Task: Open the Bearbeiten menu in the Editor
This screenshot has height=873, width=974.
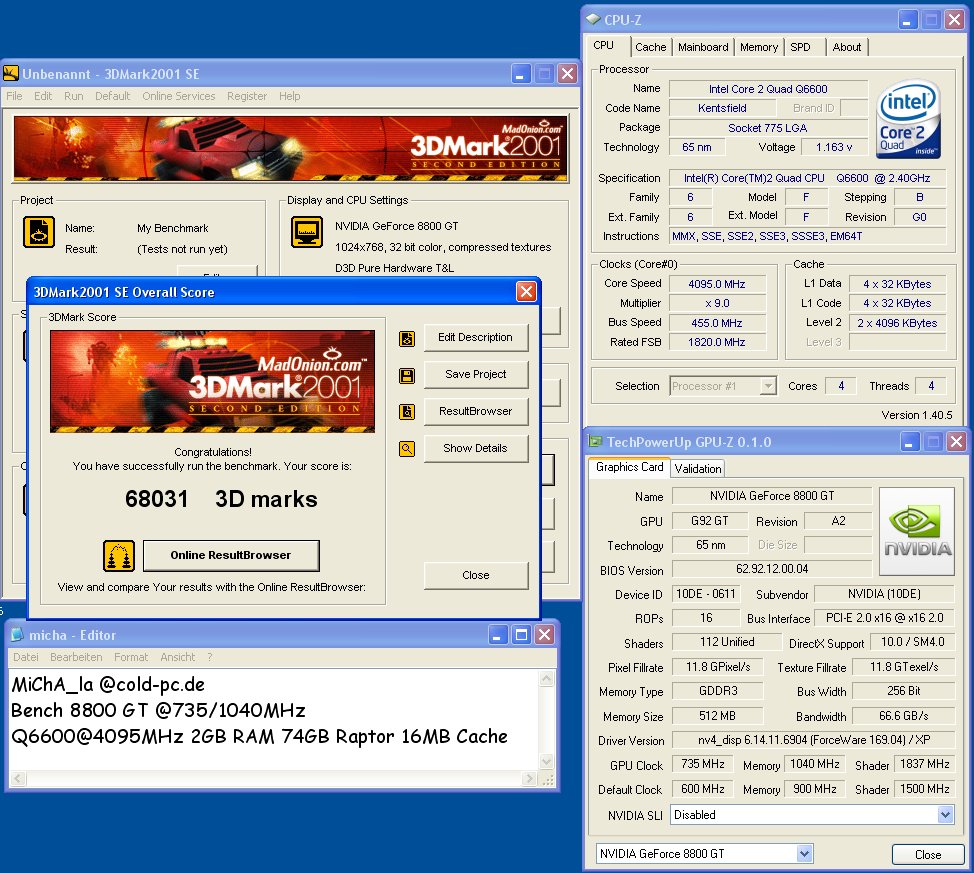Action: pos(76,657)
